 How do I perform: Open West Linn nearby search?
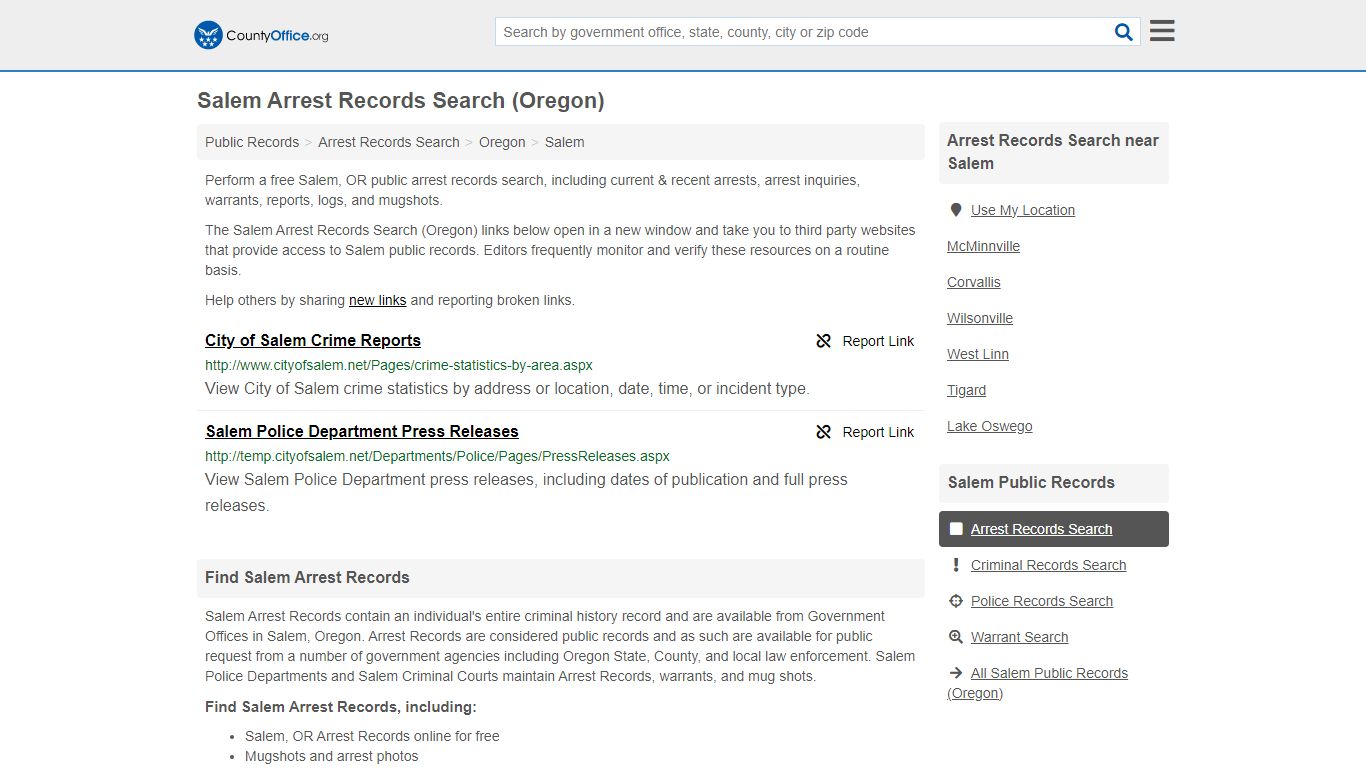click(x=978, y=354)
